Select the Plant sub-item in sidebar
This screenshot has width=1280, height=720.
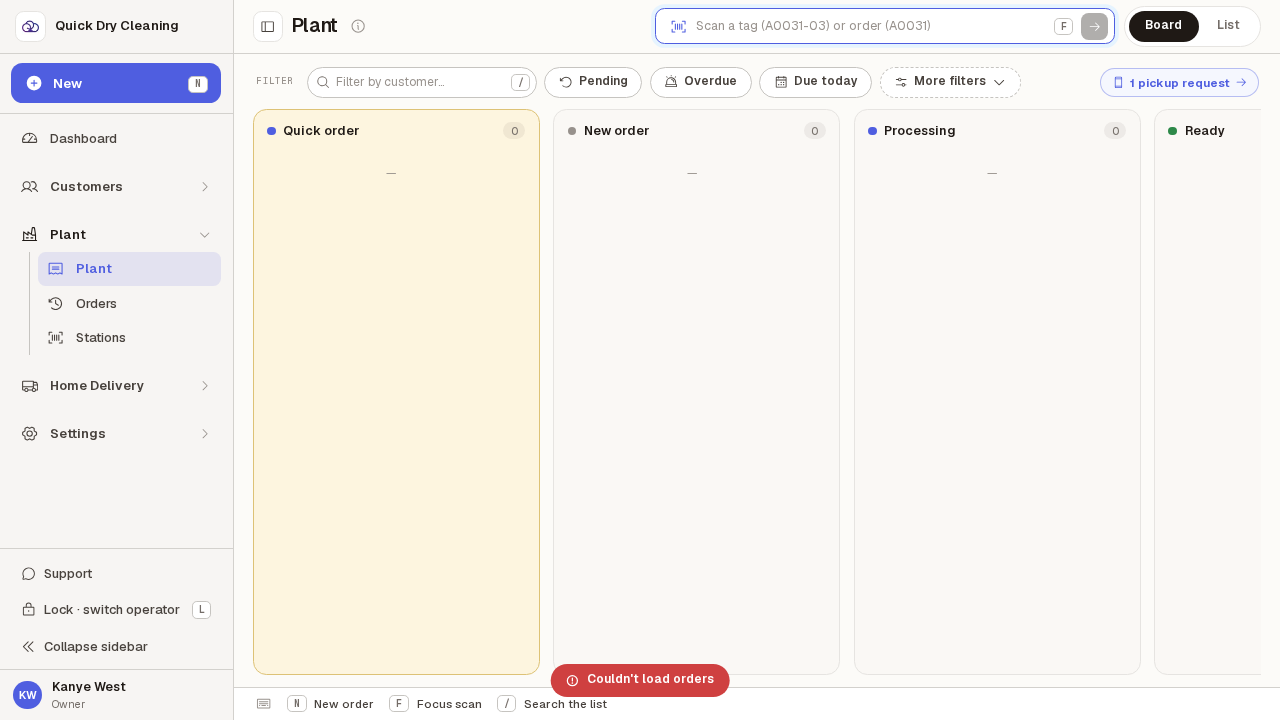click(x=129, y=269)
